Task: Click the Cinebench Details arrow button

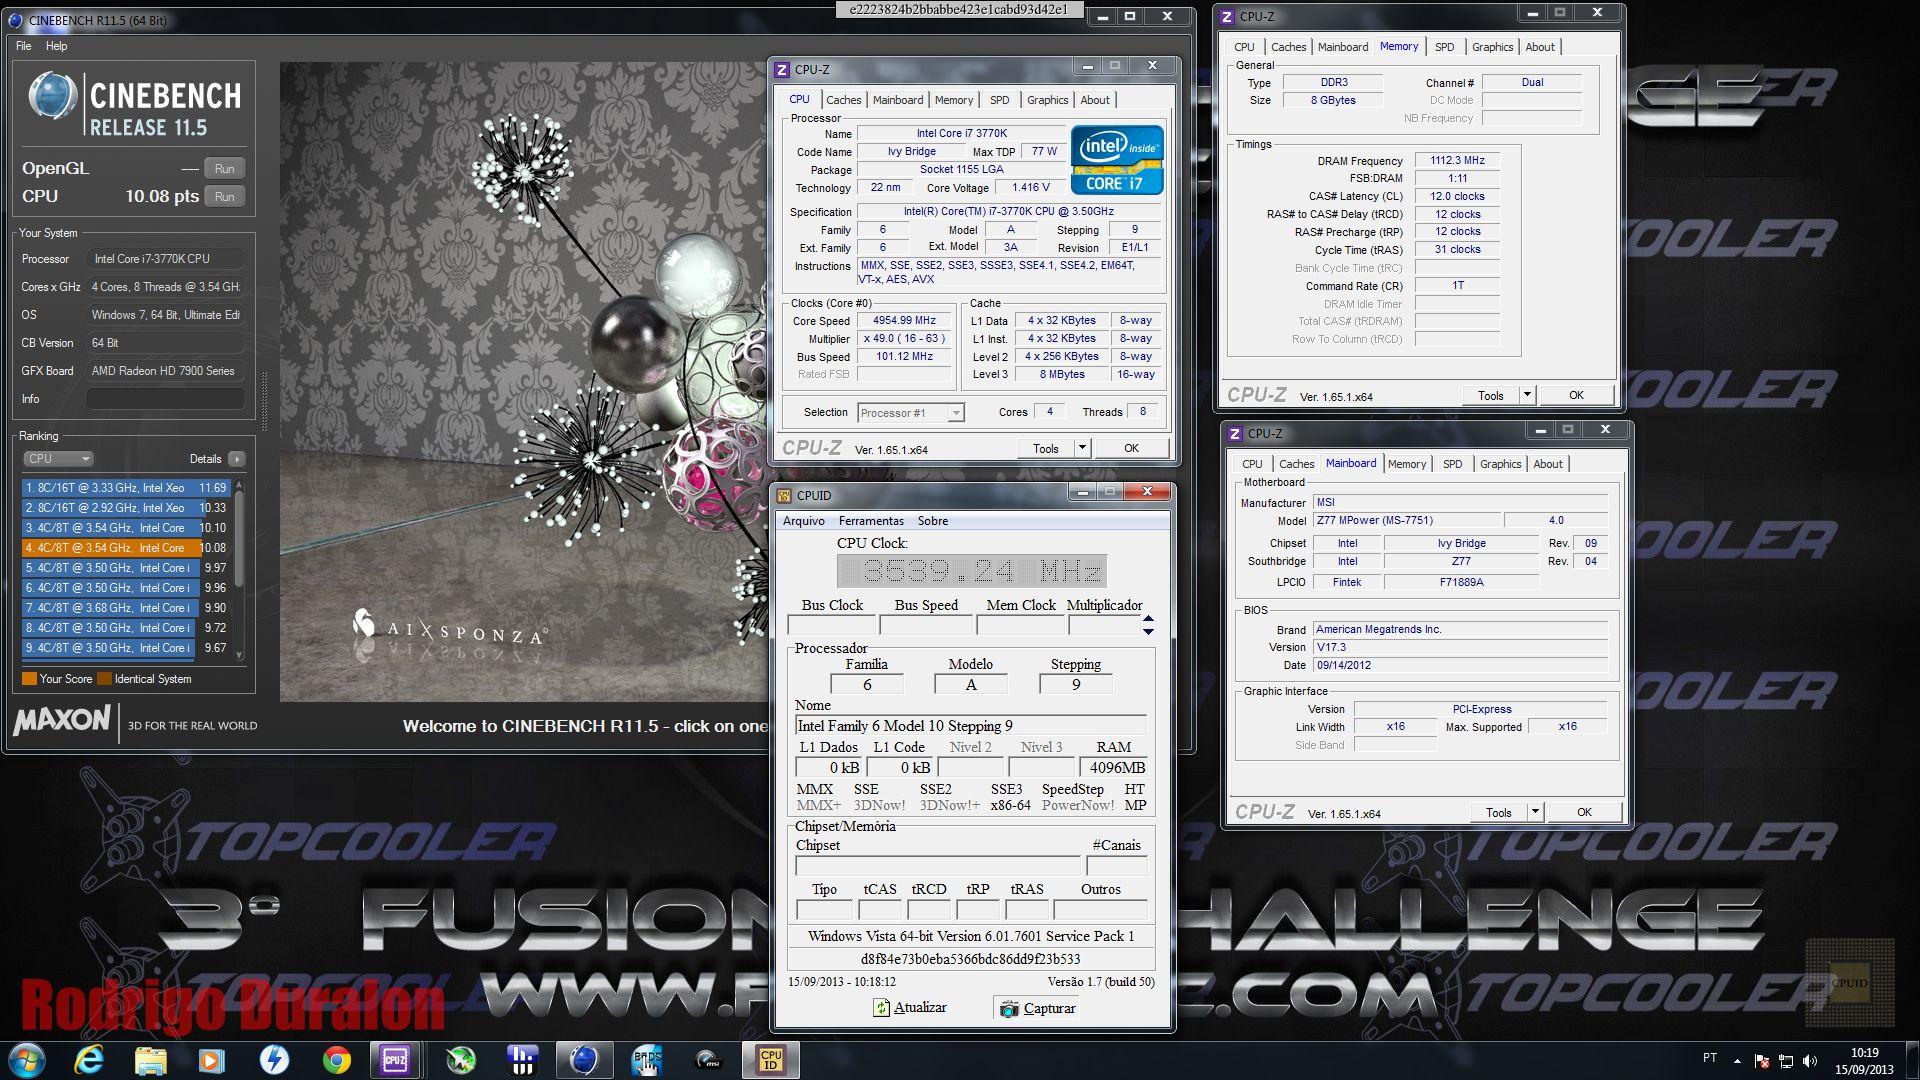Action: [236, 459]
